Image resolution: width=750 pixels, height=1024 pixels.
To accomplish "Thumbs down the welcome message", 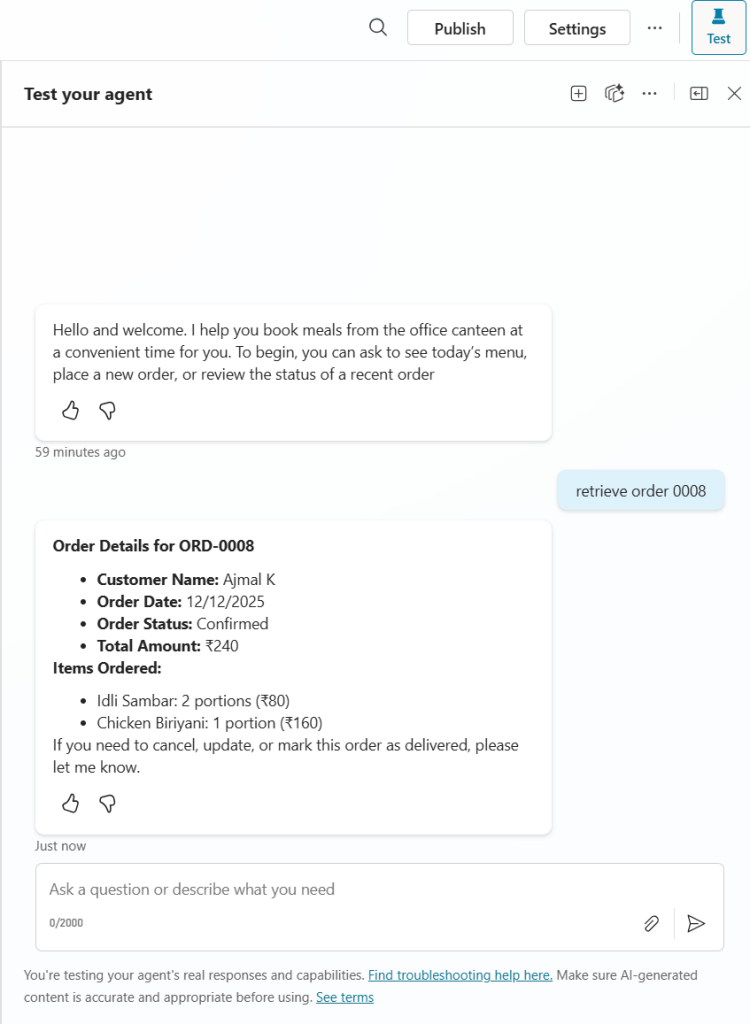I will [107, 411].
